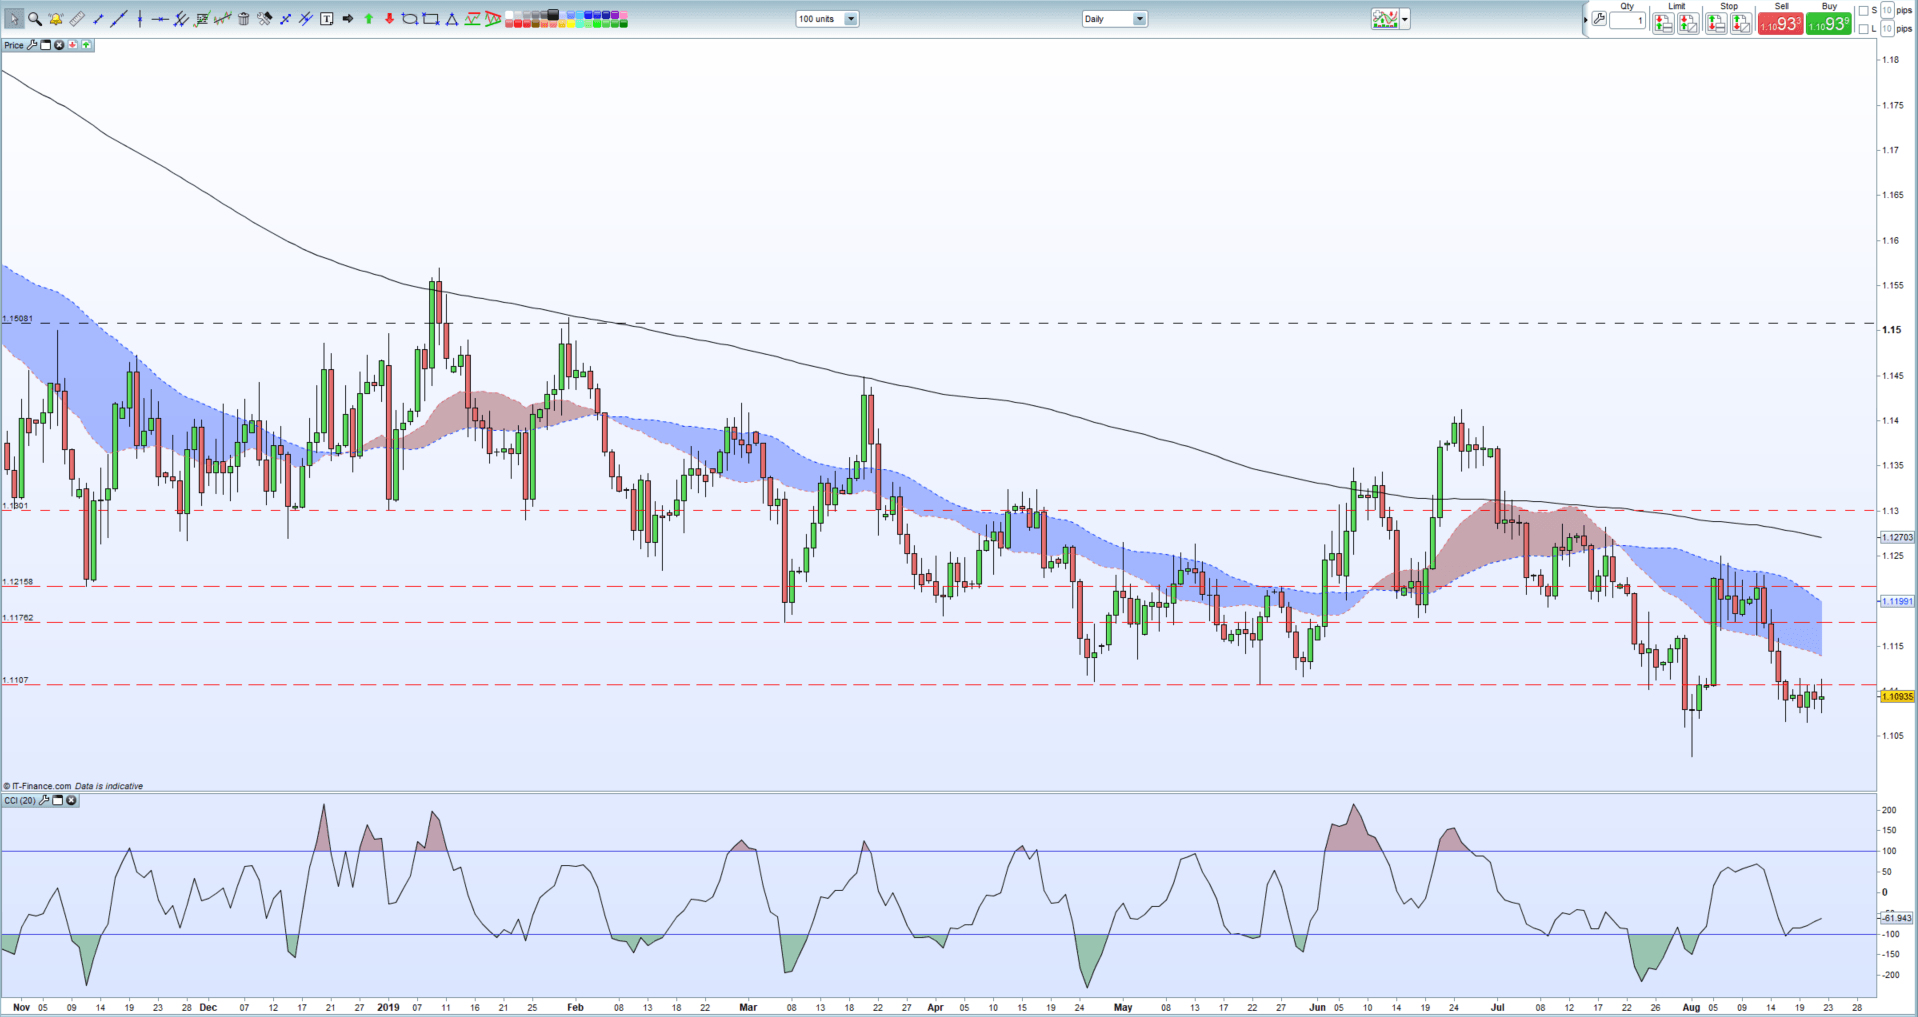Insert a green up arrow marker
This screenshot has width=1918, height=1017.
click(368, 19)
